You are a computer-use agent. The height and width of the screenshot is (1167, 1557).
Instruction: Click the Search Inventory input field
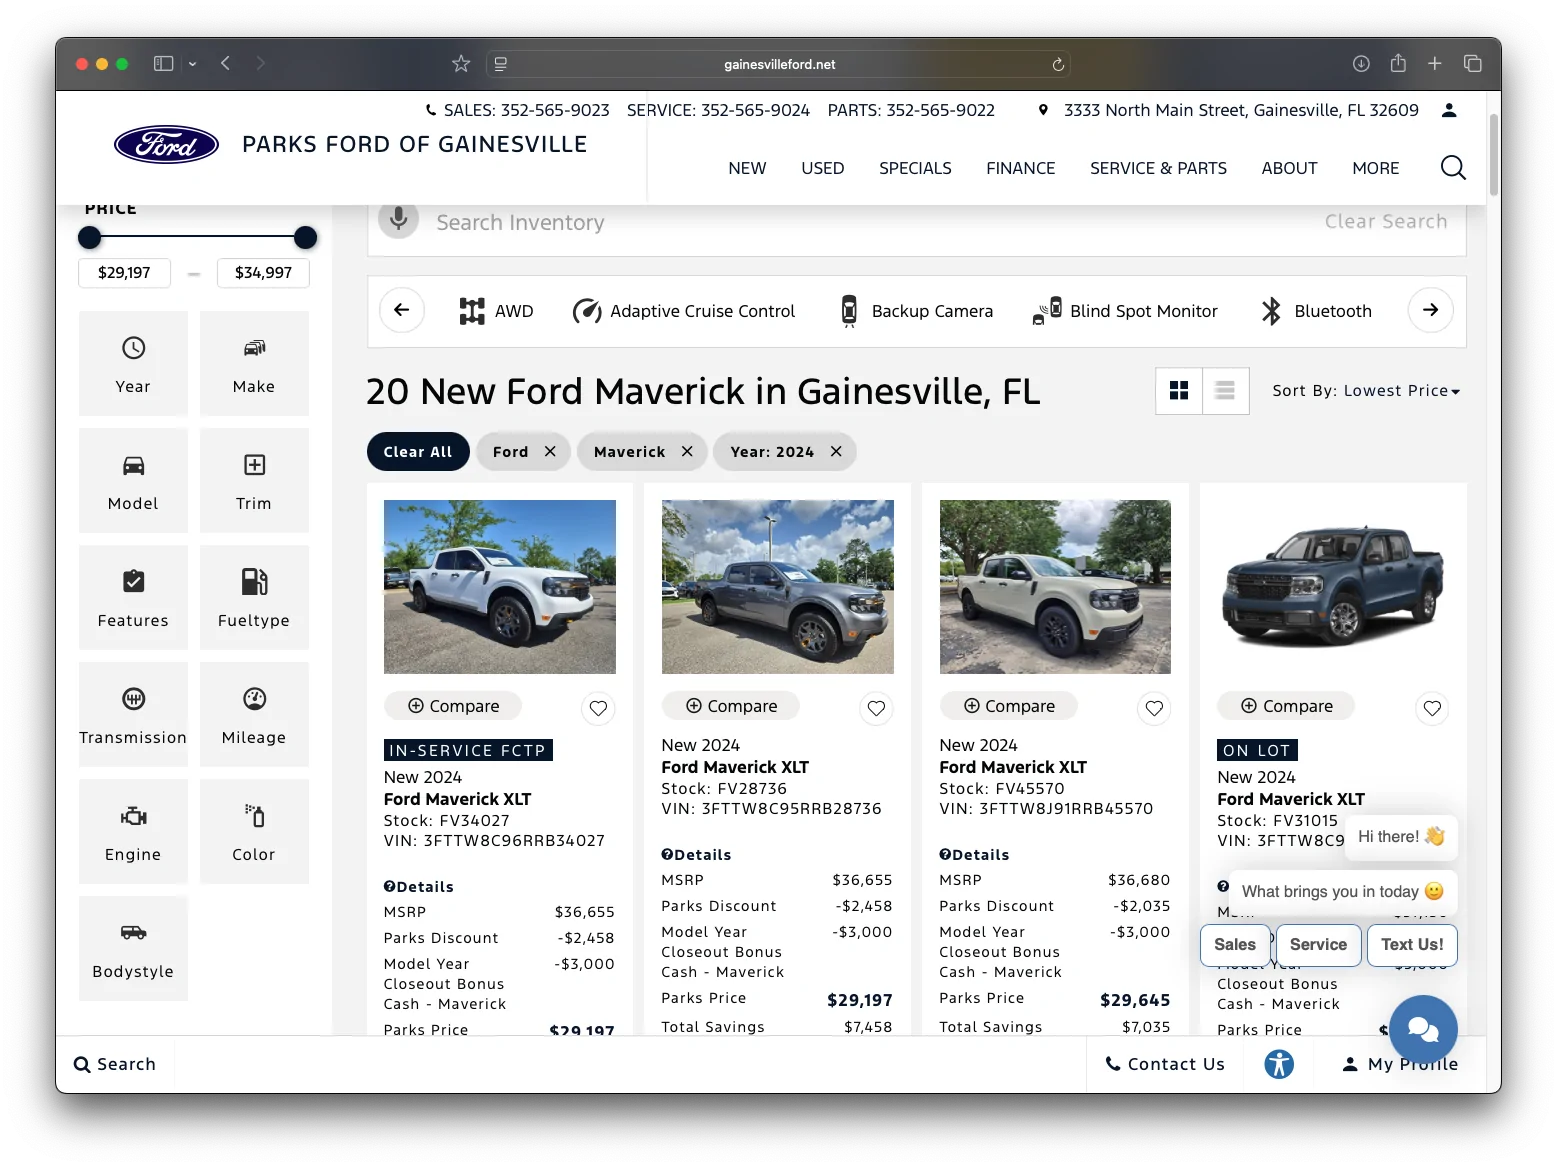pos(870,222)
